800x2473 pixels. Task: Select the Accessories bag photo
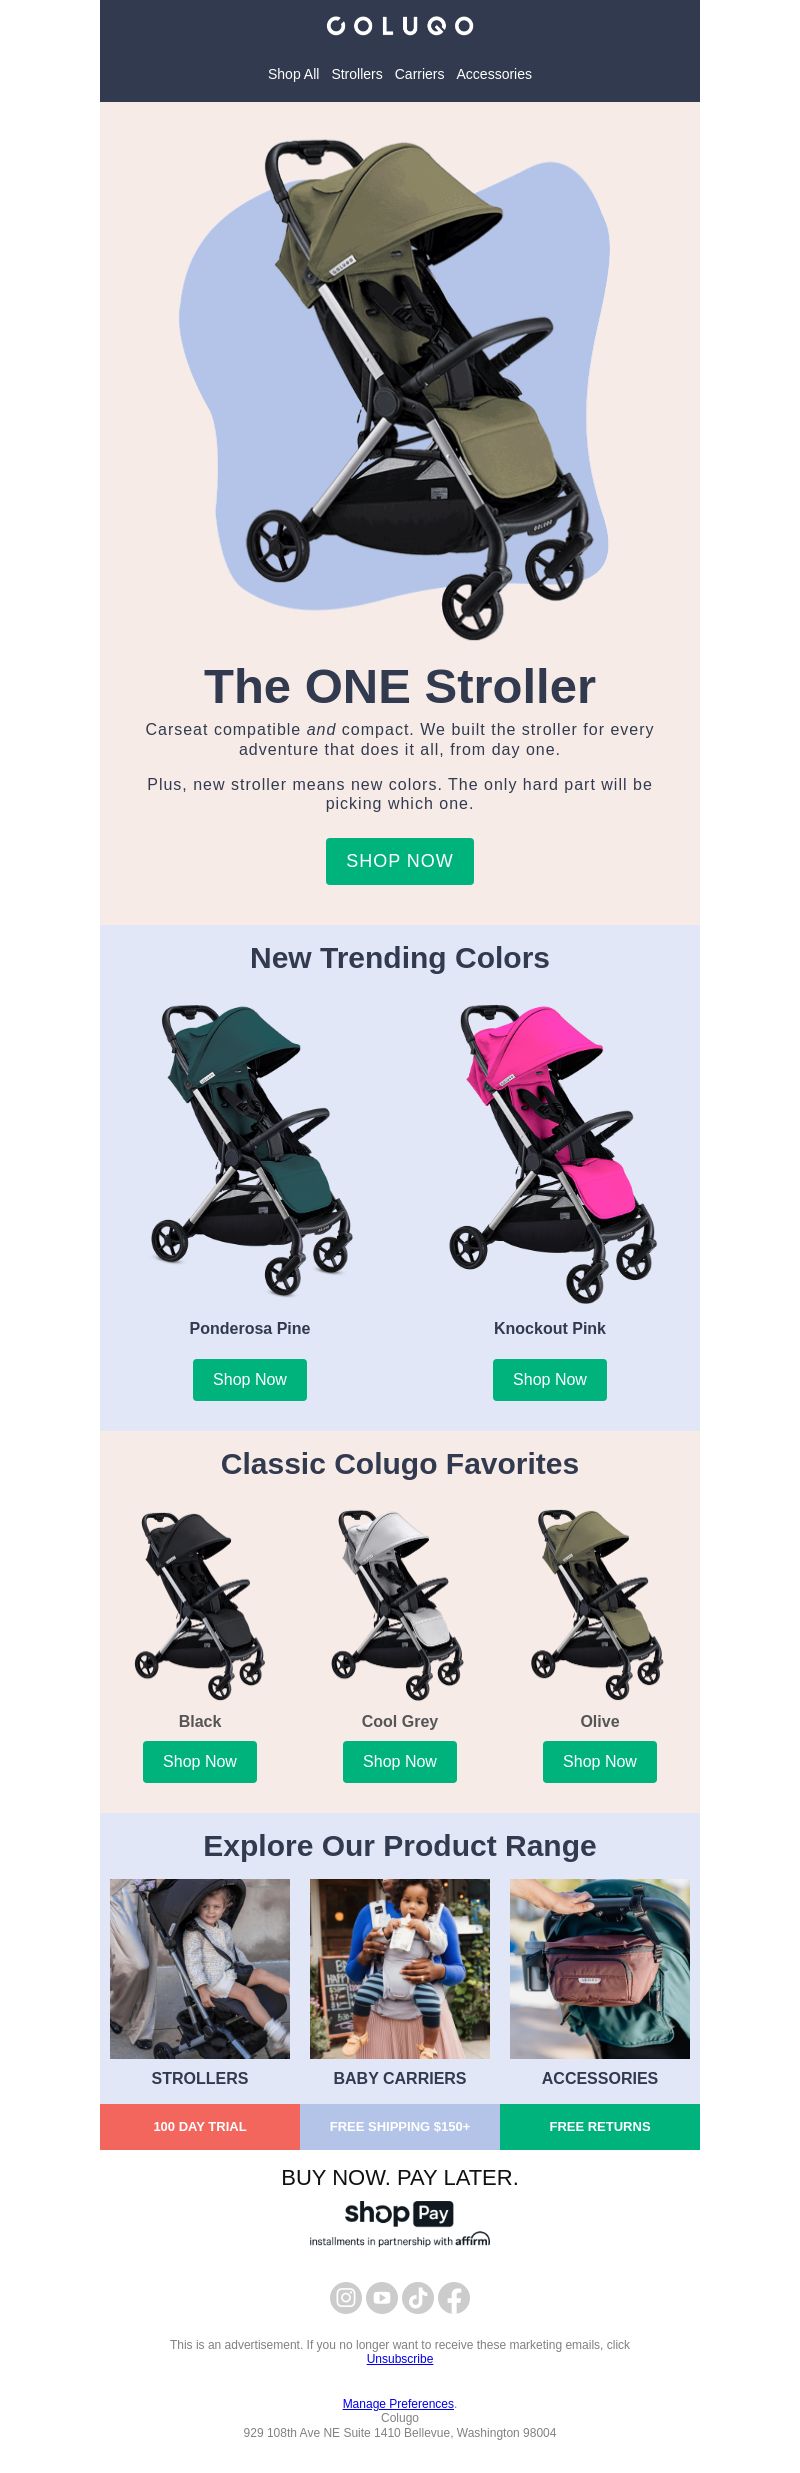tap(600, 1969)
